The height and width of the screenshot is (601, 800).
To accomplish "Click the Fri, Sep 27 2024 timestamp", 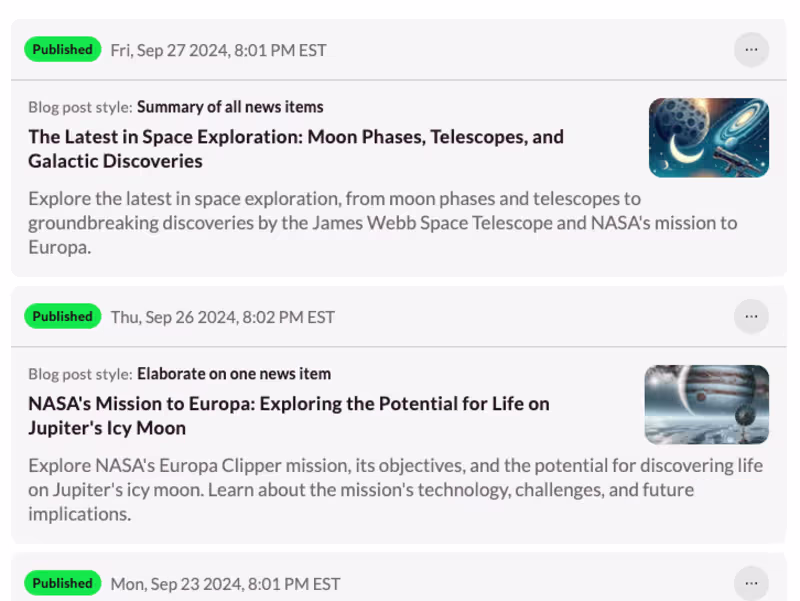I will pyautogui.click(x=218, y=50).
